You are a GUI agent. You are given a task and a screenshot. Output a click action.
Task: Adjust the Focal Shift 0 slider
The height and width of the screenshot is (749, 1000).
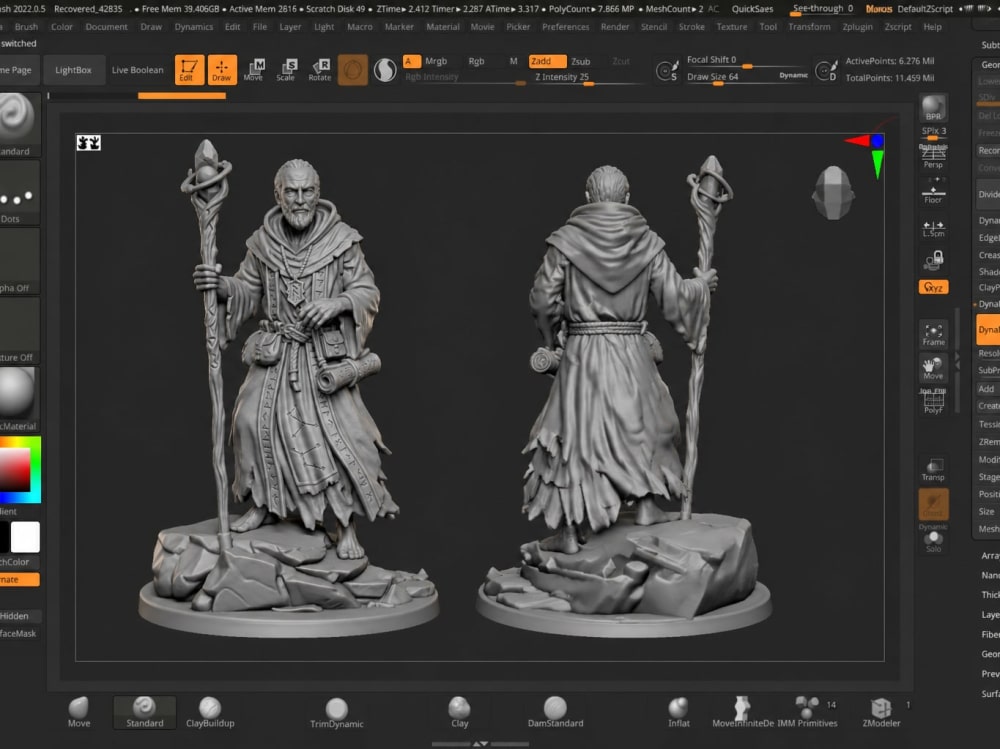click(747, 60)
